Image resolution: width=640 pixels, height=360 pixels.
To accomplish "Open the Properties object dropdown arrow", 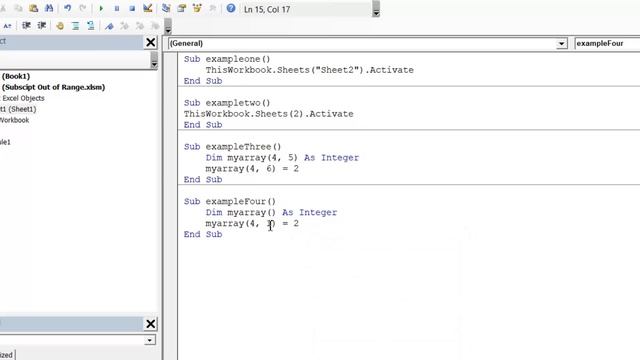I will [150, 340].
